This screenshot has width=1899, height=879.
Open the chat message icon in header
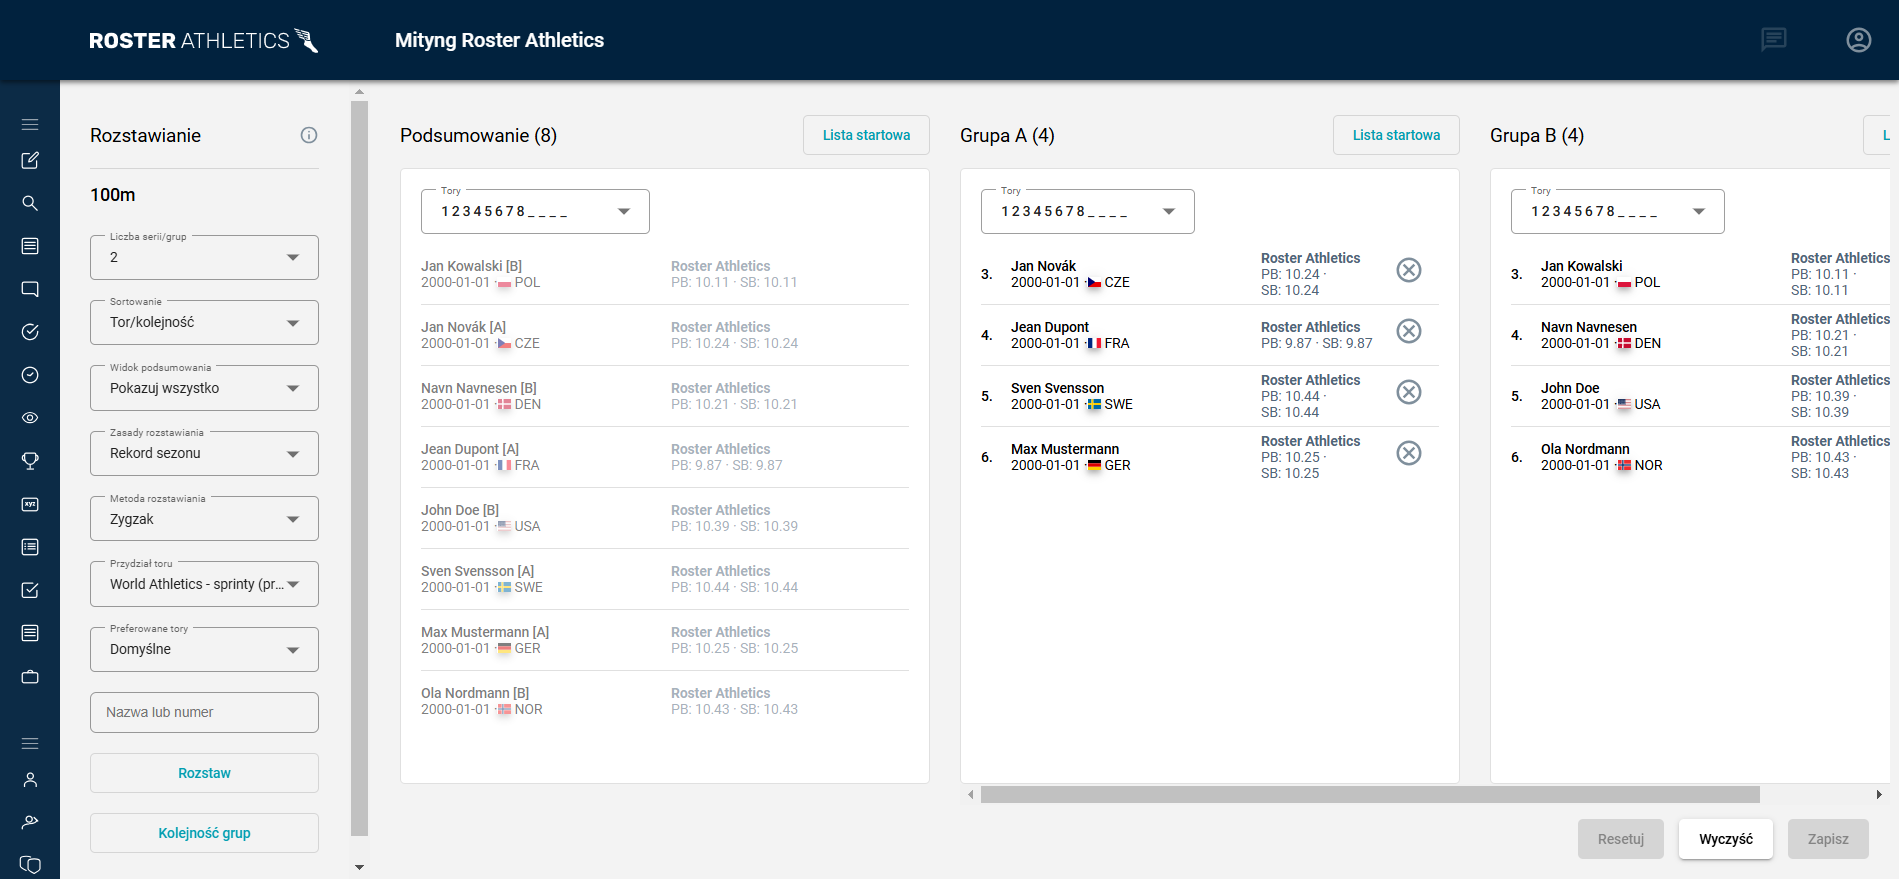point(1774,40)
